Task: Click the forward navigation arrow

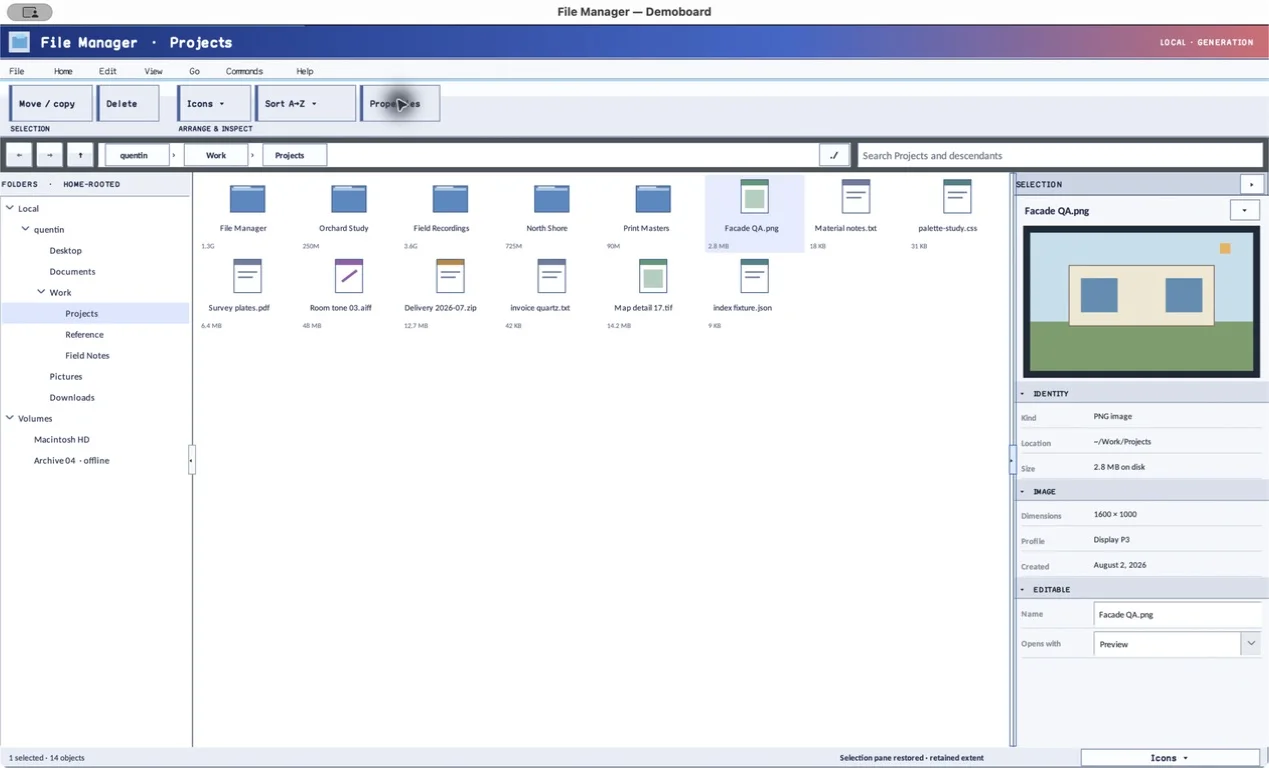Action: tap(49, 155)
